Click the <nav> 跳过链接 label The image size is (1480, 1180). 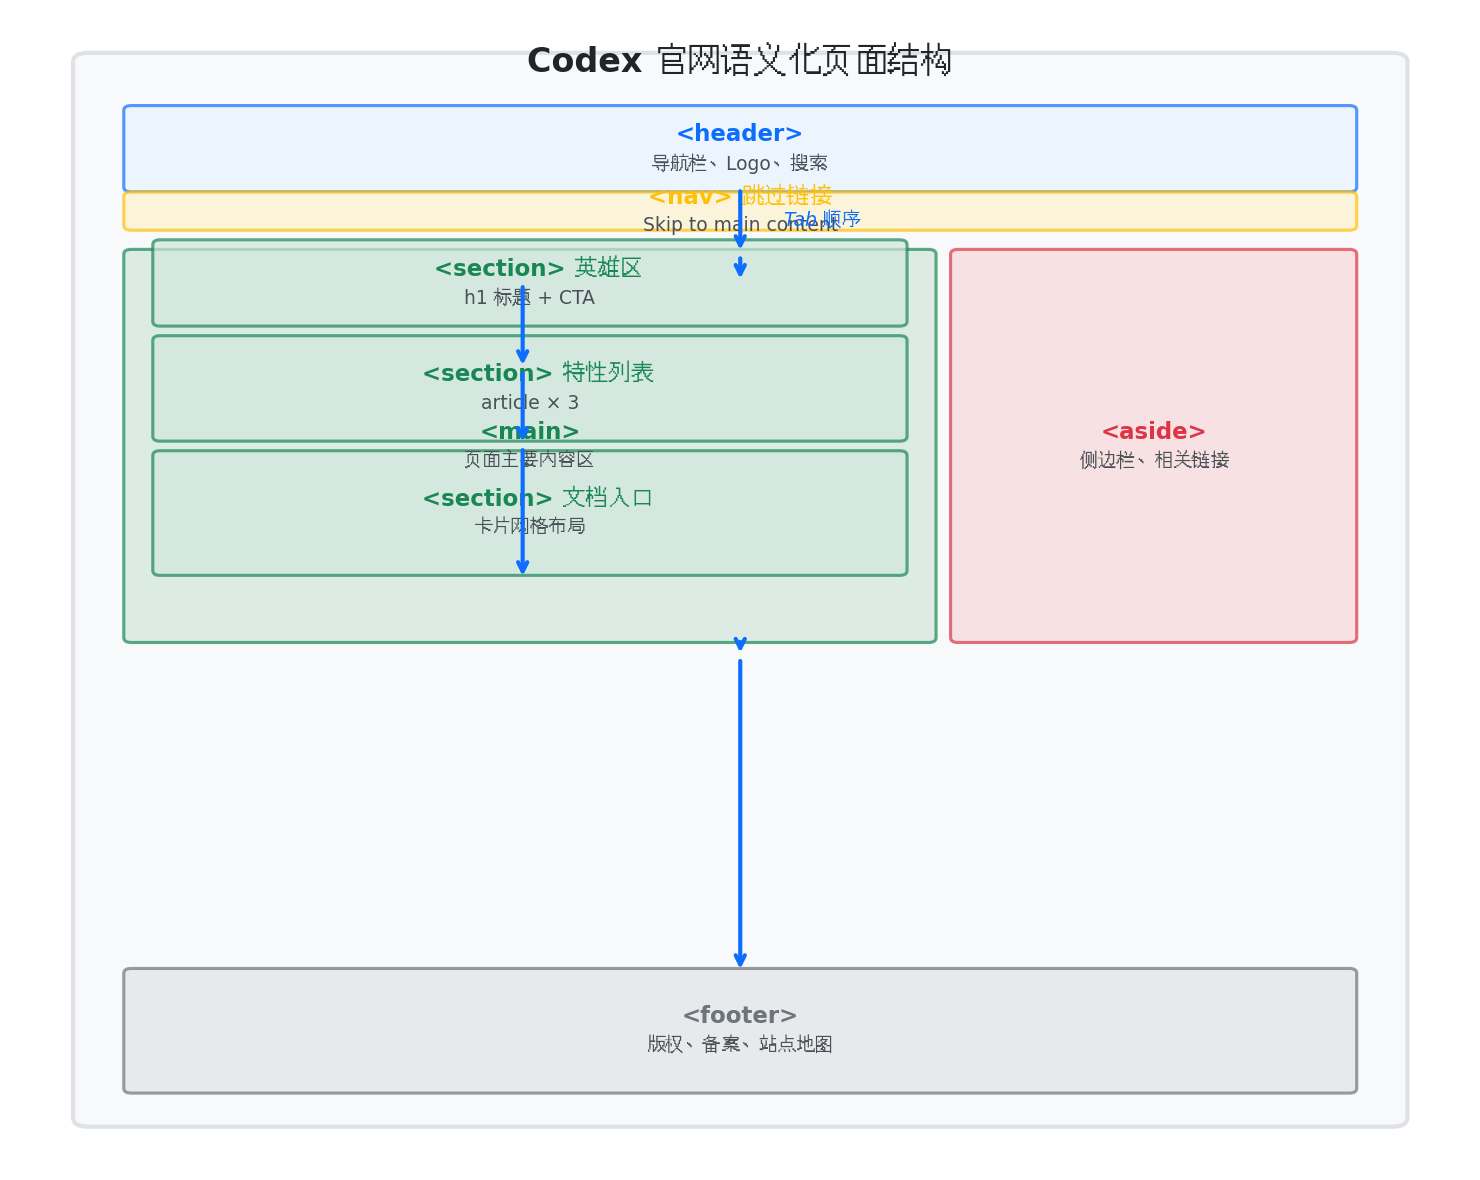coord(740,196)
